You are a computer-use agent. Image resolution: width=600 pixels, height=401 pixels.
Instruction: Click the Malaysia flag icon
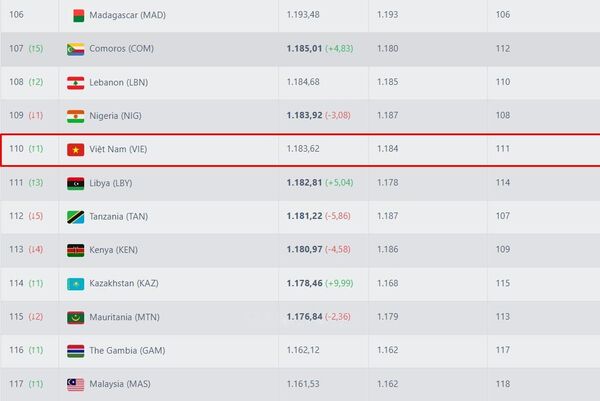click(x=76, y=384)
